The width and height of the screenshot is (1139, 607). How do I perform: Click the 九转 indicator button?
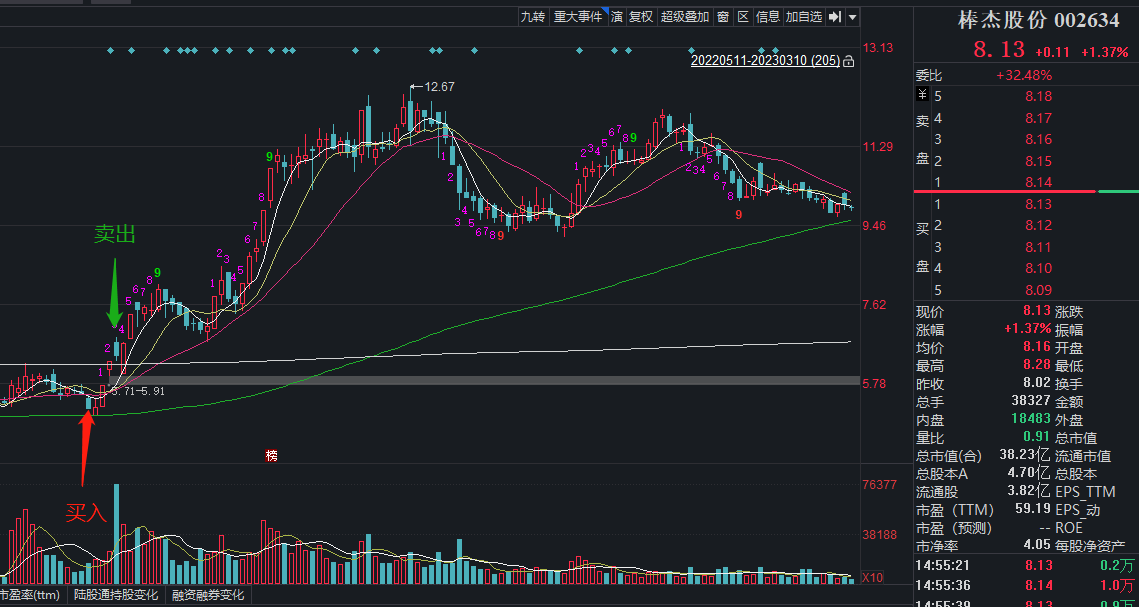coord(533,17)
